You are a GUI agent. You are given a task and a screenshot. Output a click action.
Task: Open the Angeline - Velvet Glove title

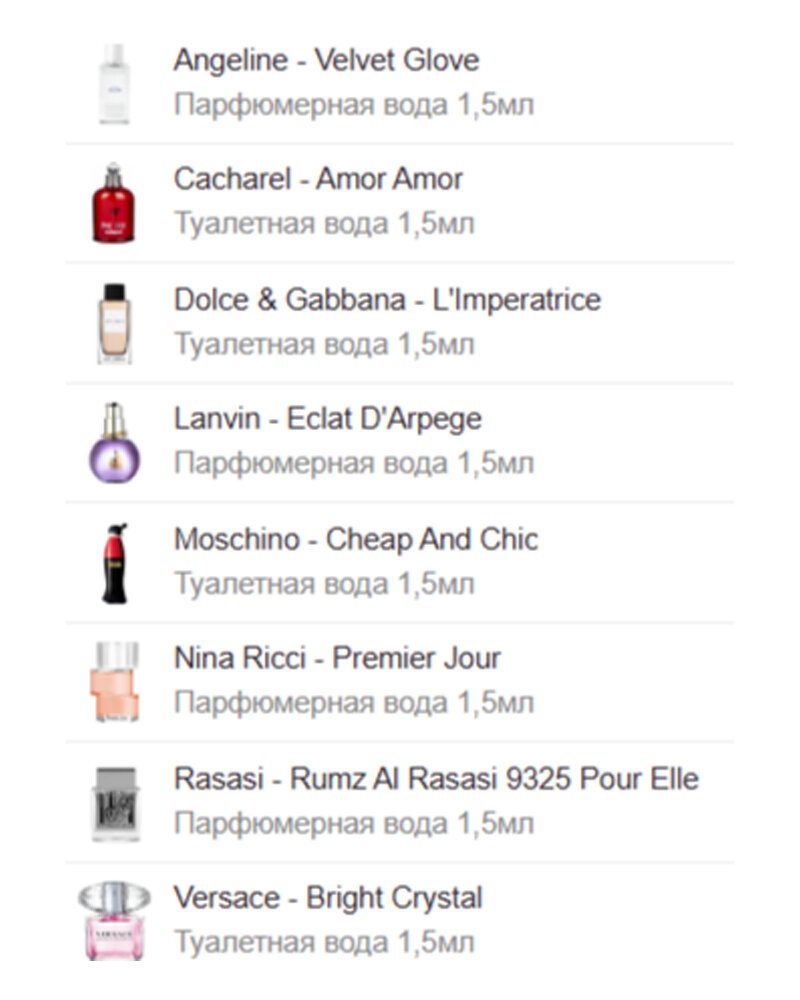[x=326, y=60]
